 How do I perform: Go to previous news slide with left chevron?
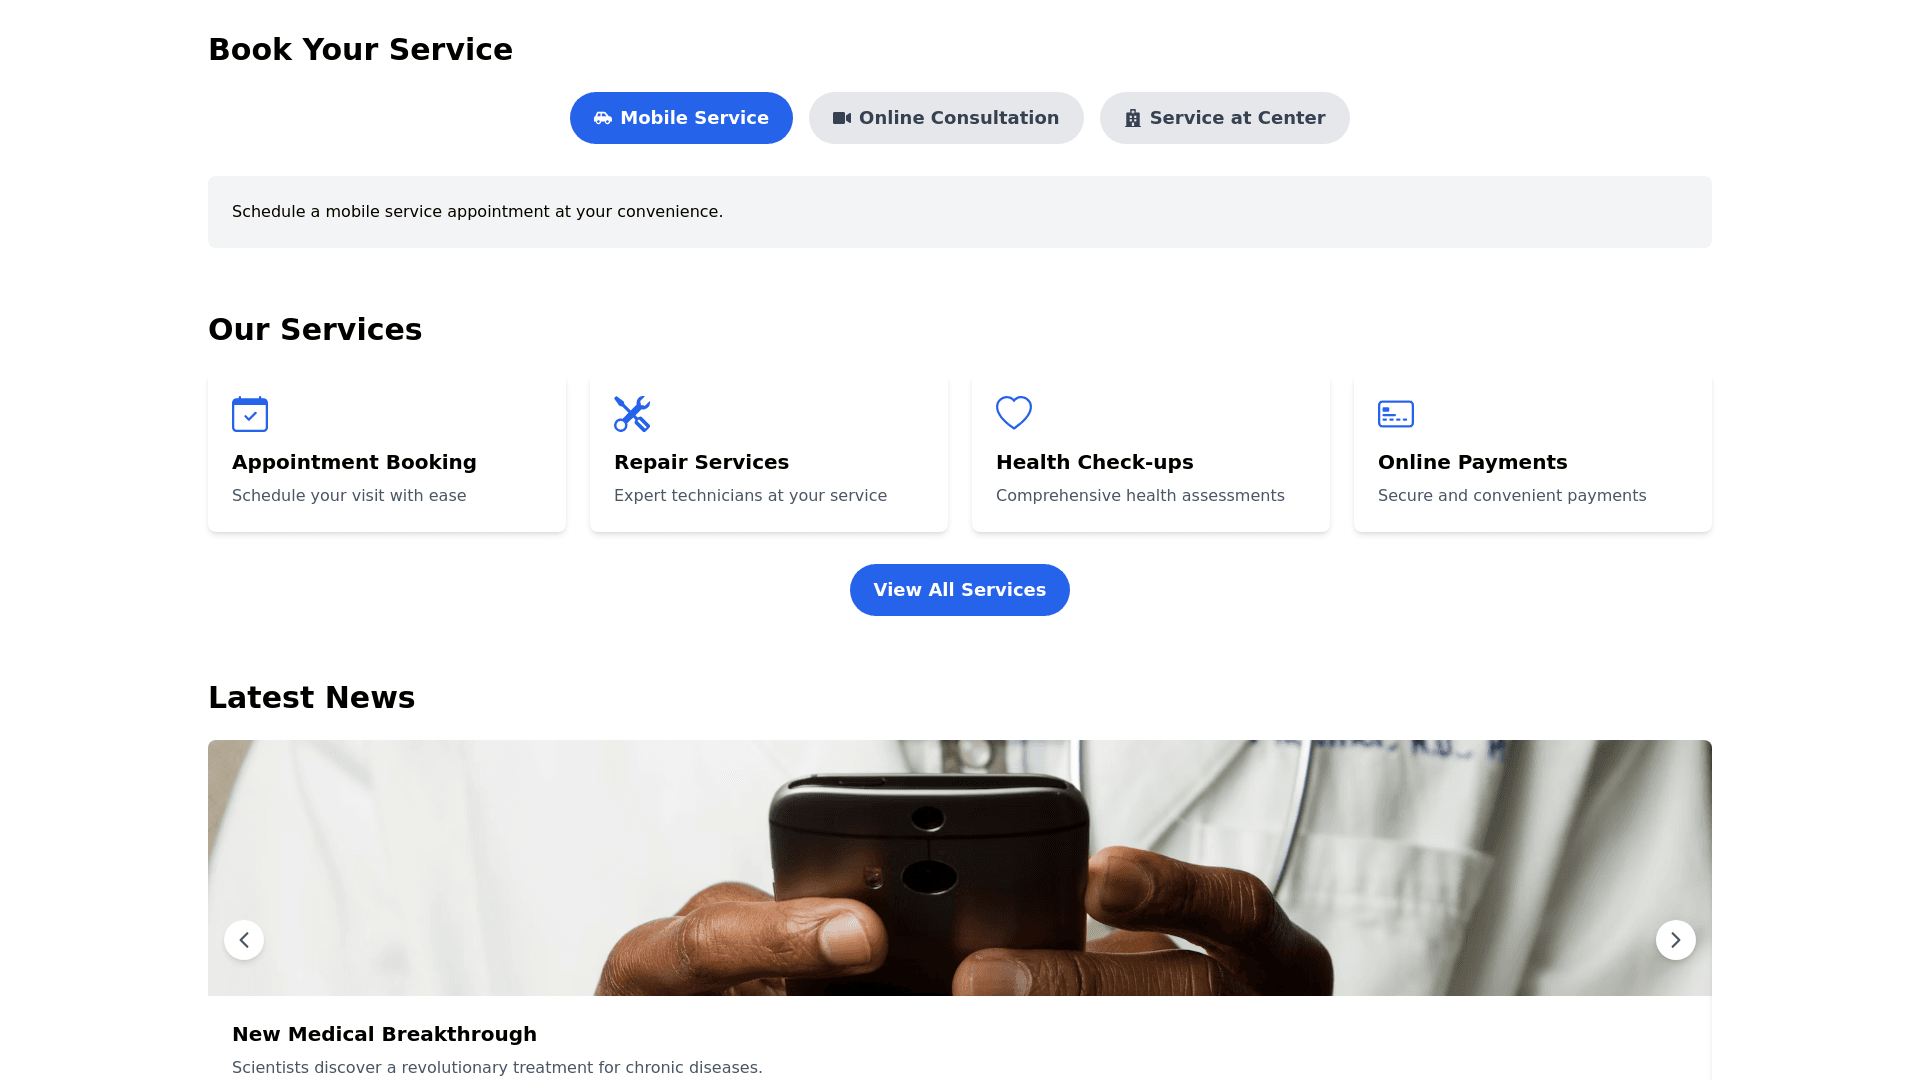[x=244, y=940]
